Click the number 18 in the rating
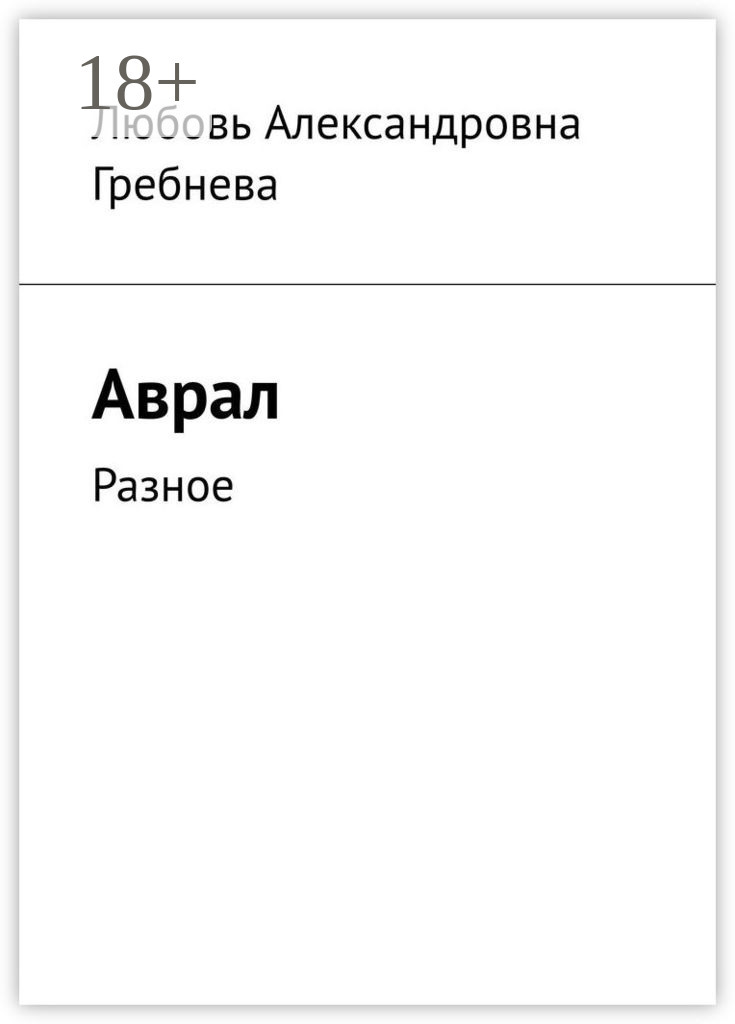The height and width of the screenshot is (1024, 735). [x=115, y=83]
